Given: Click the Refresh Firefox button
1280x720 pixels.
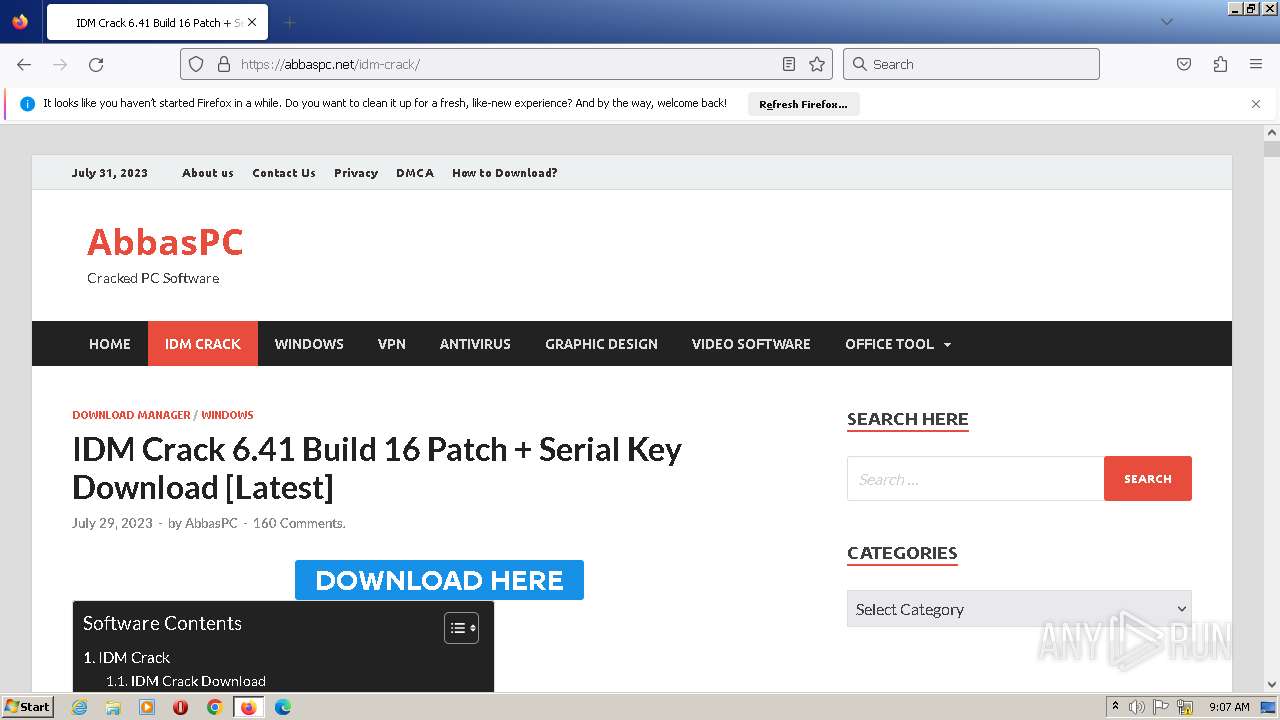Looking at the screenshot, I should click(803, 104).
